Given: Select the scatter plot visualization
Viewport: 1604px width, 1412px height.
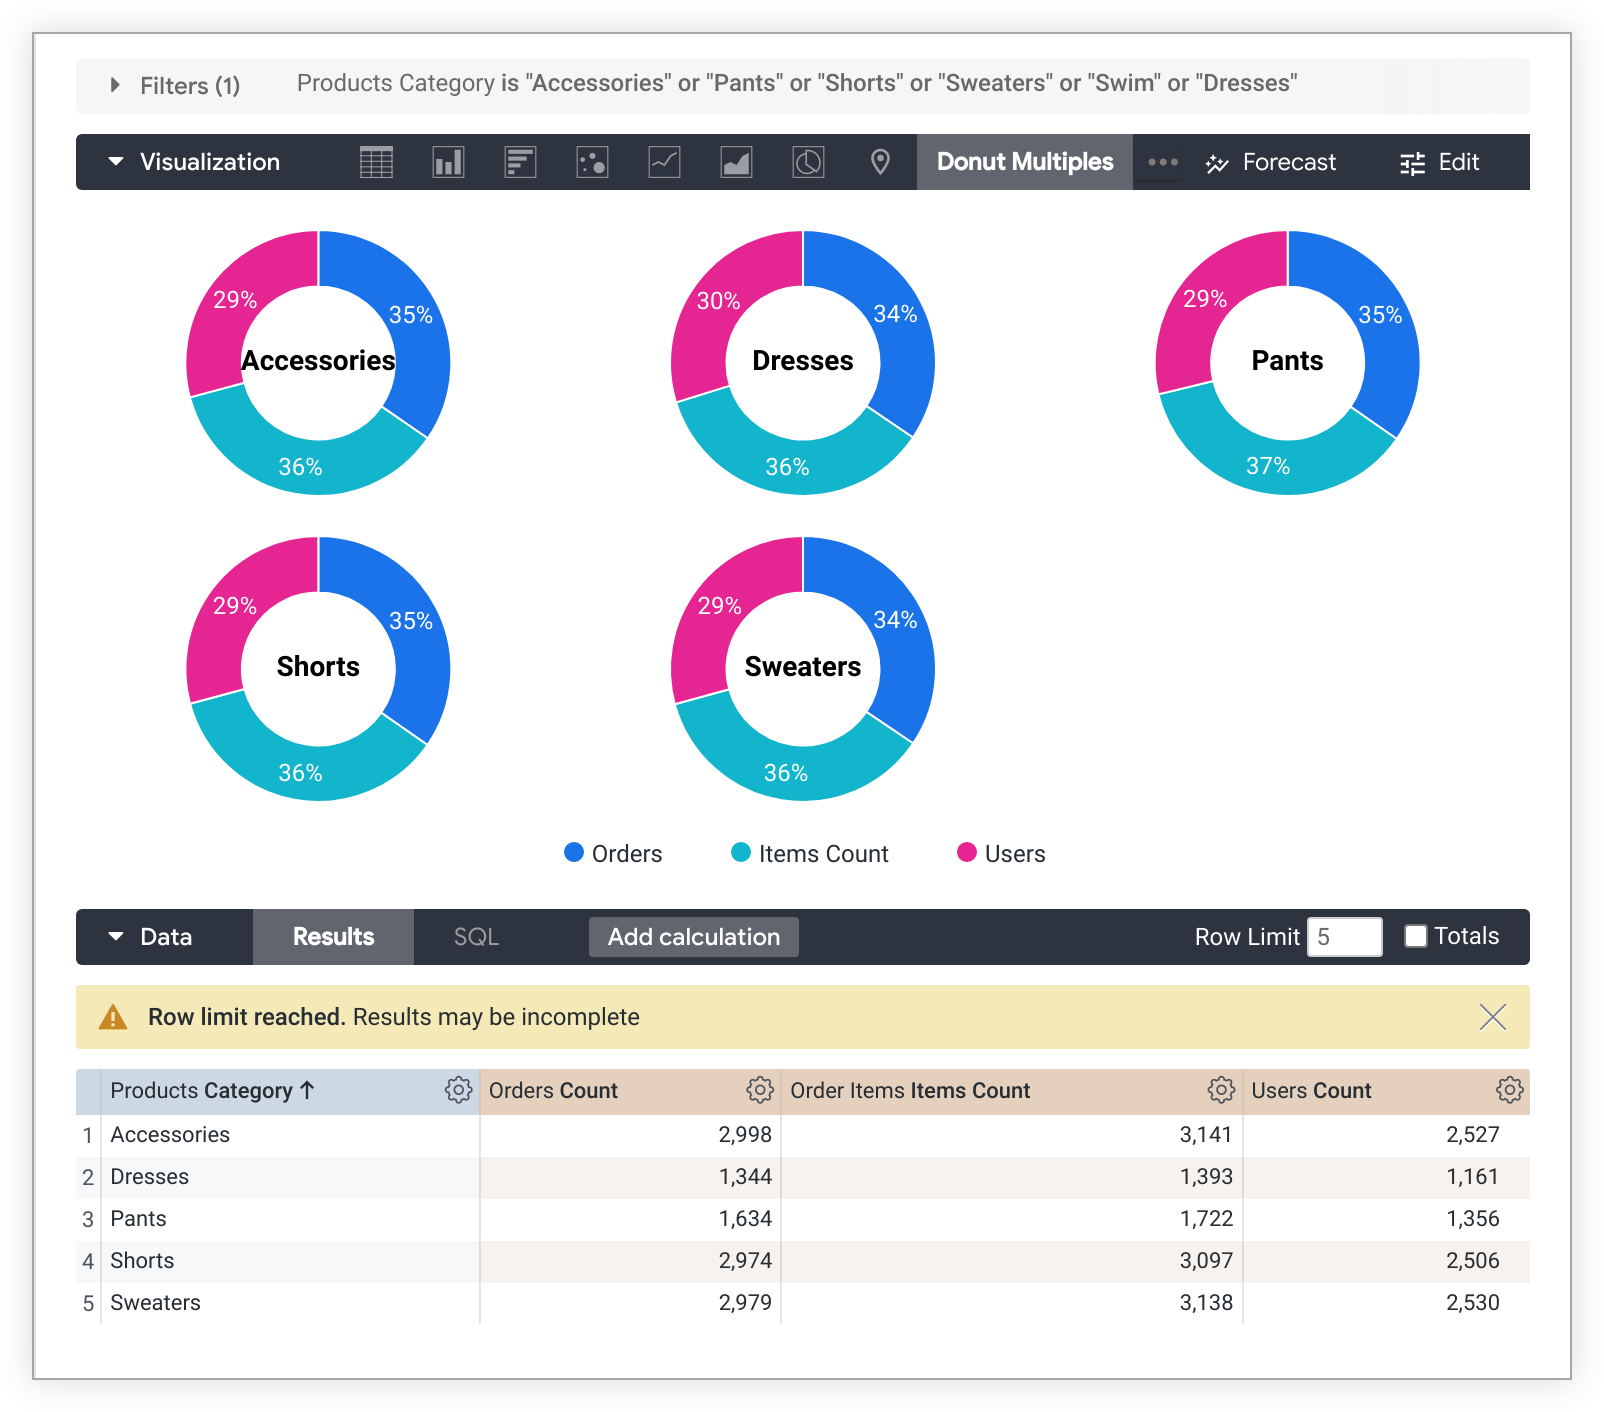Looking at the screenshot, I should 592,161.
